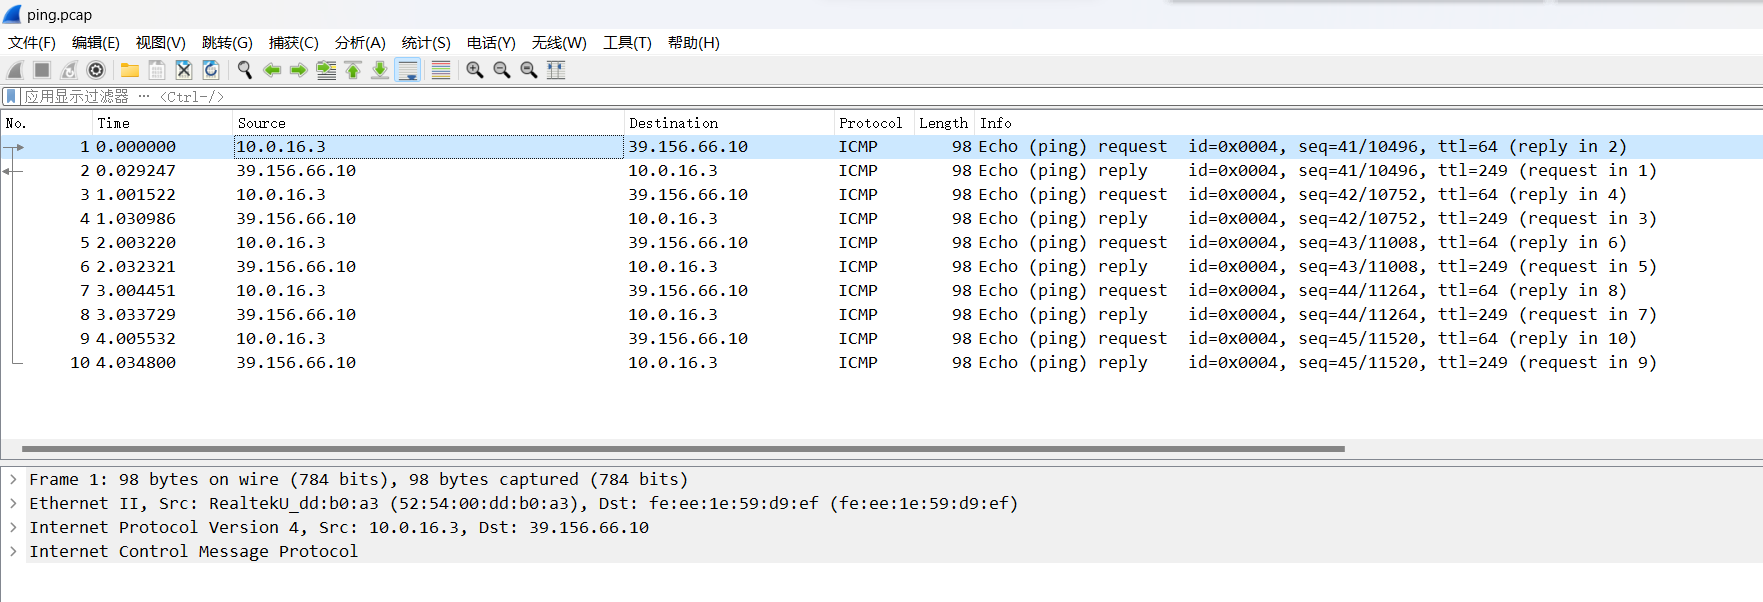Jump to the last packet
Image resolution: width=1763 pixels, height=602 pixels.
380,70
